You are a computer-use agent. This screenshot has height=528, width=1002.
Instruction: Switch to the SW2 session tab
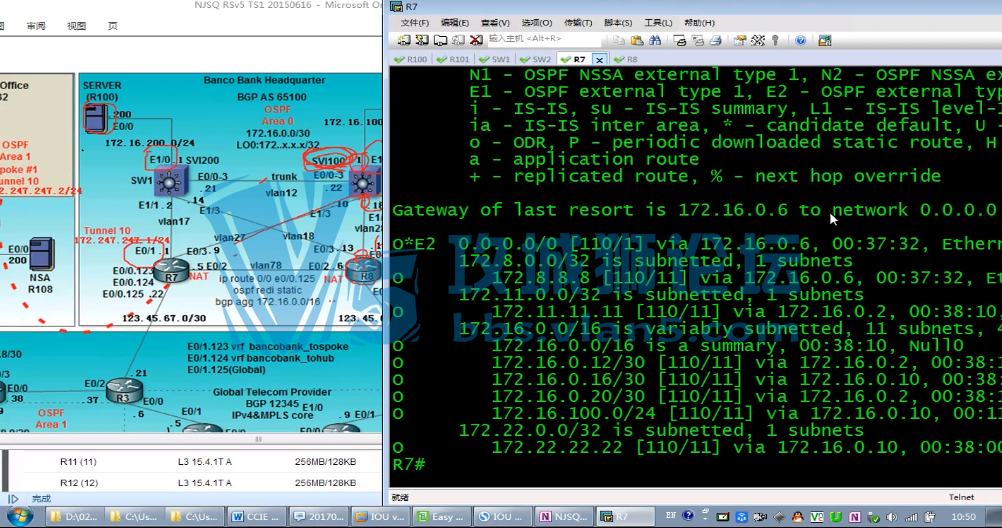(536, 59)
